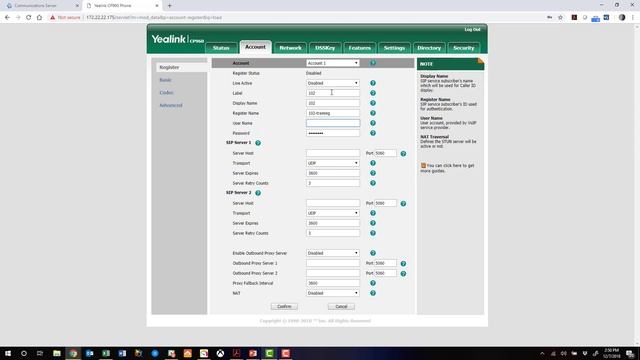This screenshot has width=640, height=360.
Task: Click SIP Server 2 Server Host field
Action: coord(333,203)
